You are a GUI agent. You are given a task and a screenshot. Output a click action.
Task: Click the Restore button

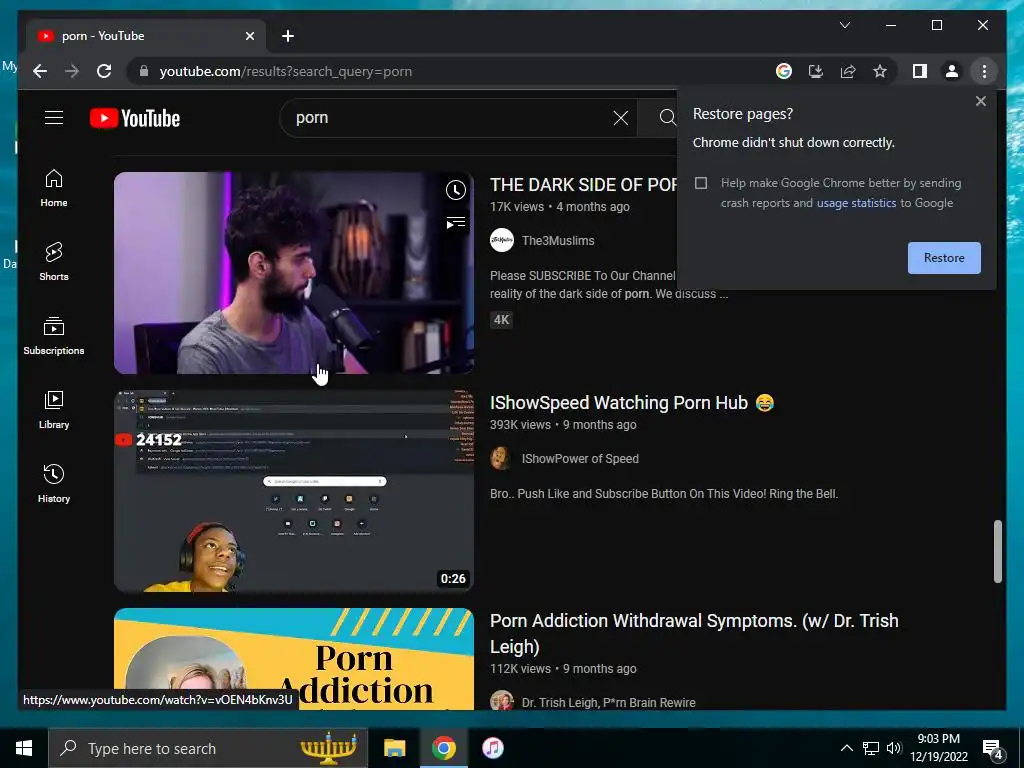coord(944,258)
